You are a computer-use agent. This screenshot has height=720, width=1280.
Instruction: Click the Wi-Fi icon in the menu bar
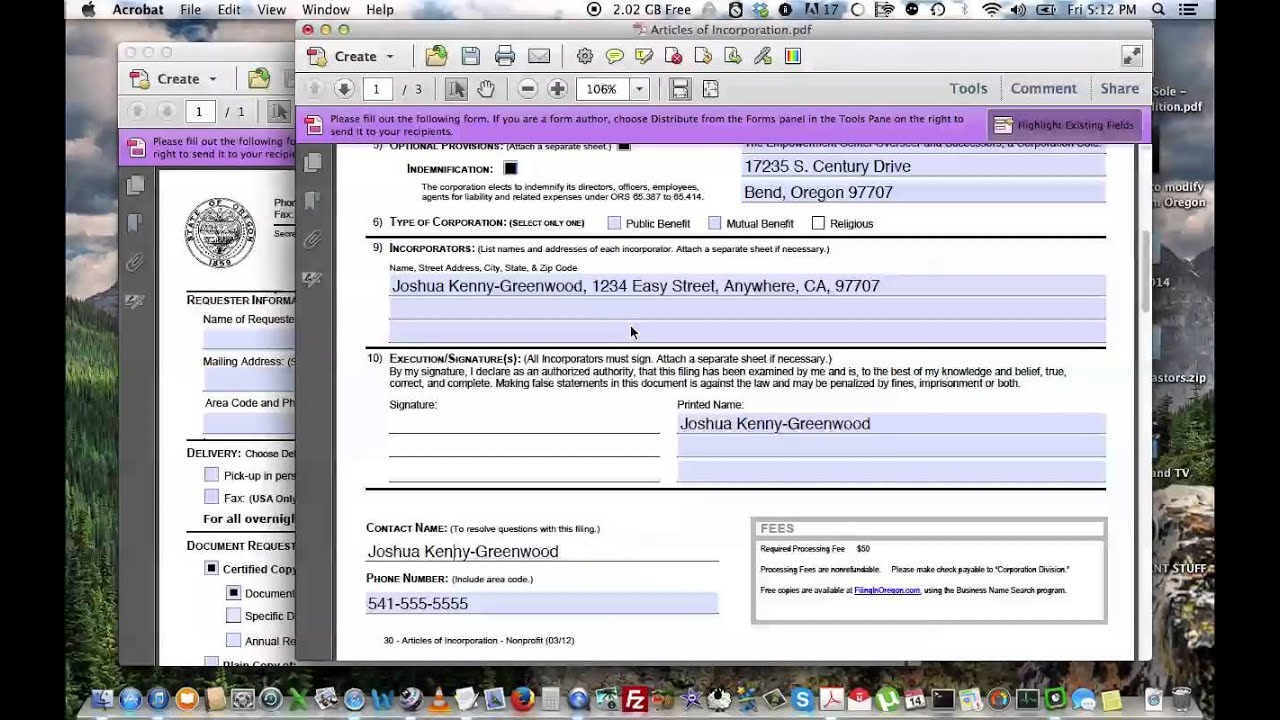tap(992, 9)
